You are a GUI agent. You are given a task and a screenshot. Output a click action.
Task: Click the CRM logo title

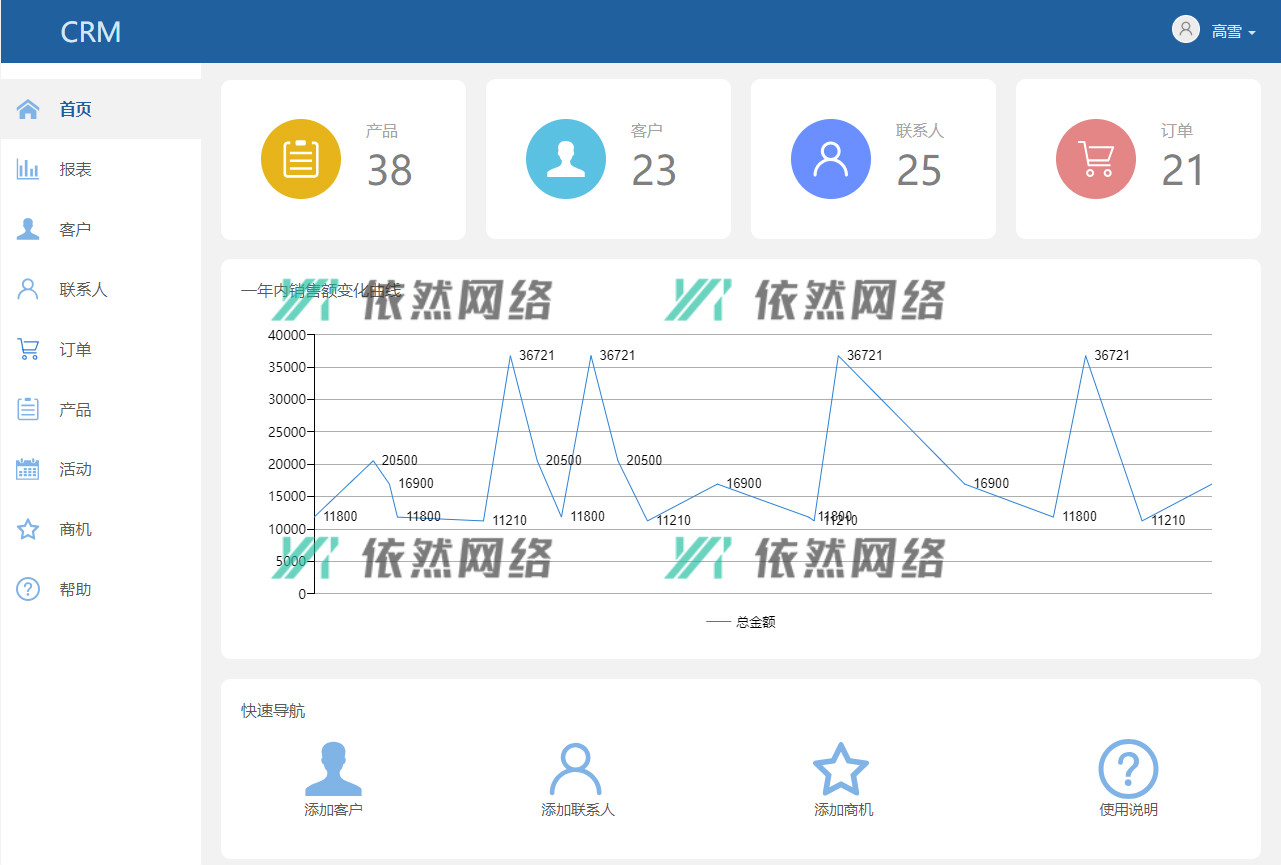point(91,32)
